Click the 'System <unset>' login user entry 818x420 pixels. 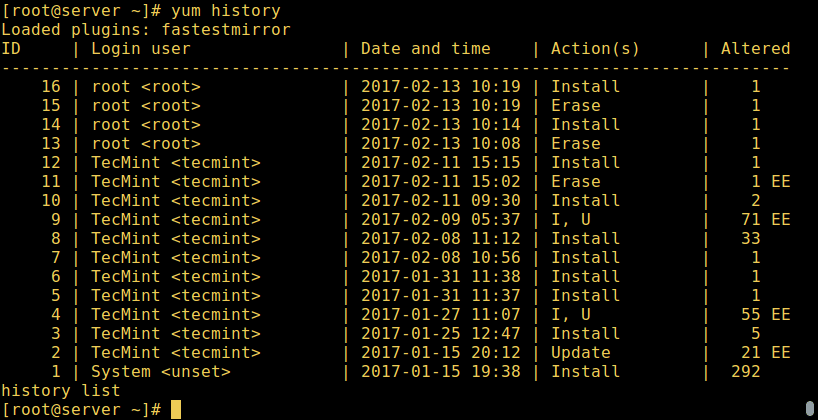(x=161, y=371)
